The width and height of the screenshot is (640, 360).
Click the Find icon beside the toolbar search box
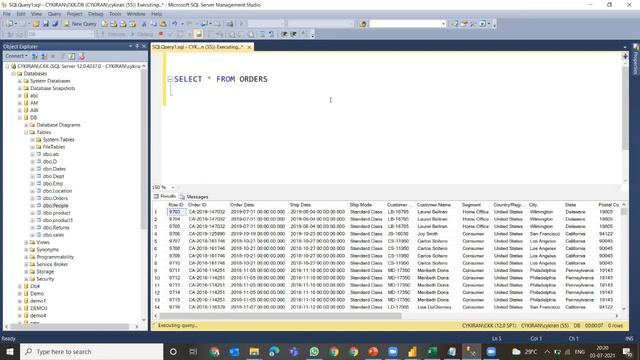[x=362, y=24]
